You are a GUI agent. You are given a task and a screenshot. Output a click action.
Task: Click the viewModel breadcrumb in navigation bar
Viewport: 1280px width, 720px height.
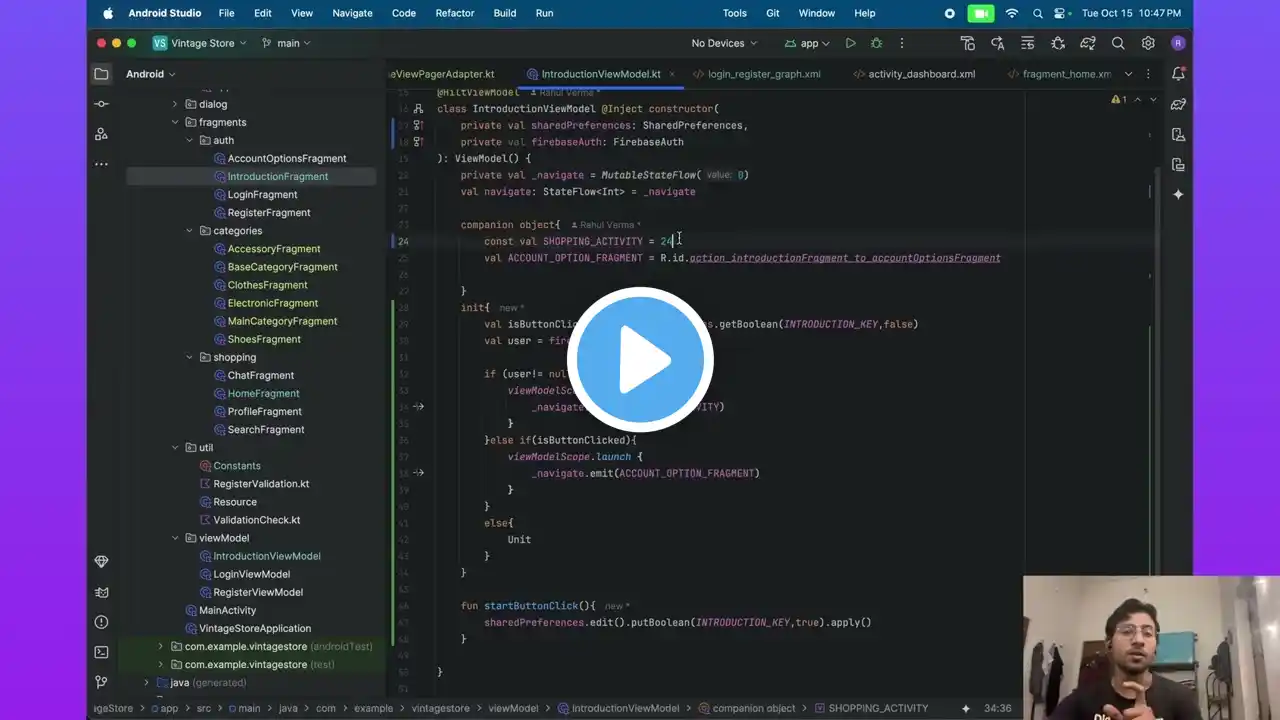(513, 708)
